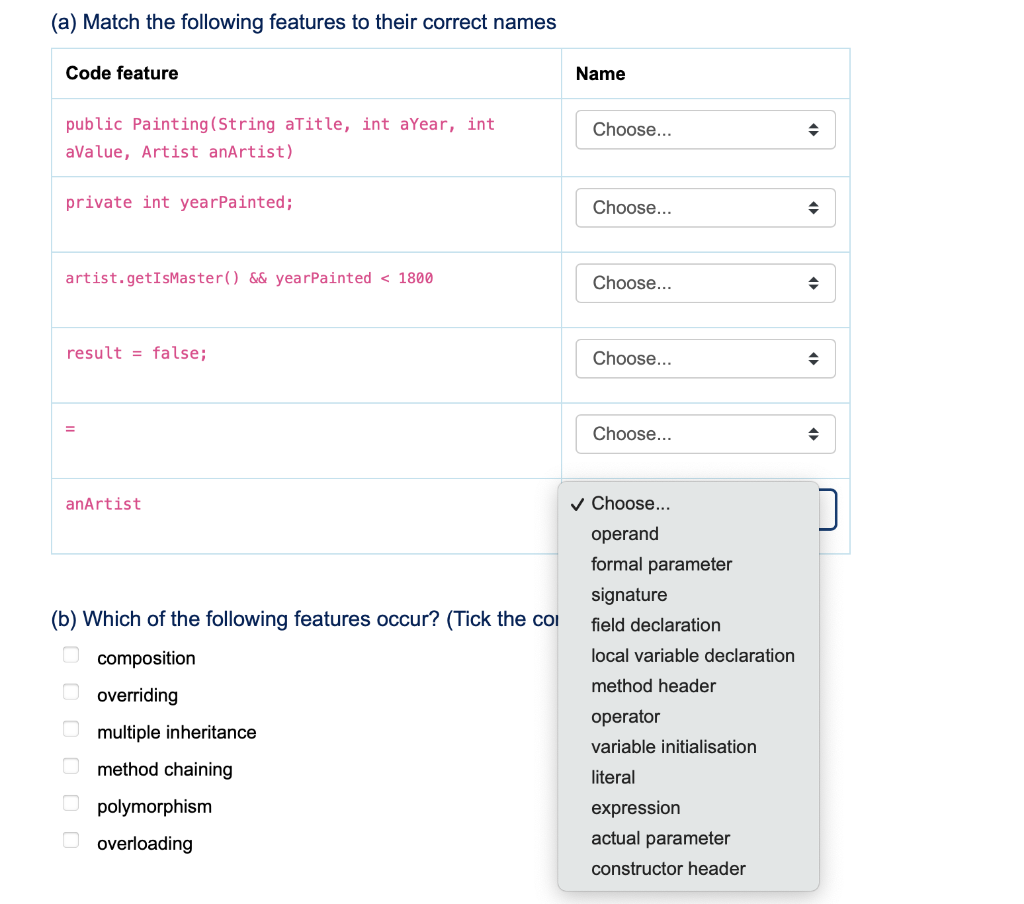Select 'literal' from the dropdown
This screenshot has height=904, width=1024.
point(688,777)
